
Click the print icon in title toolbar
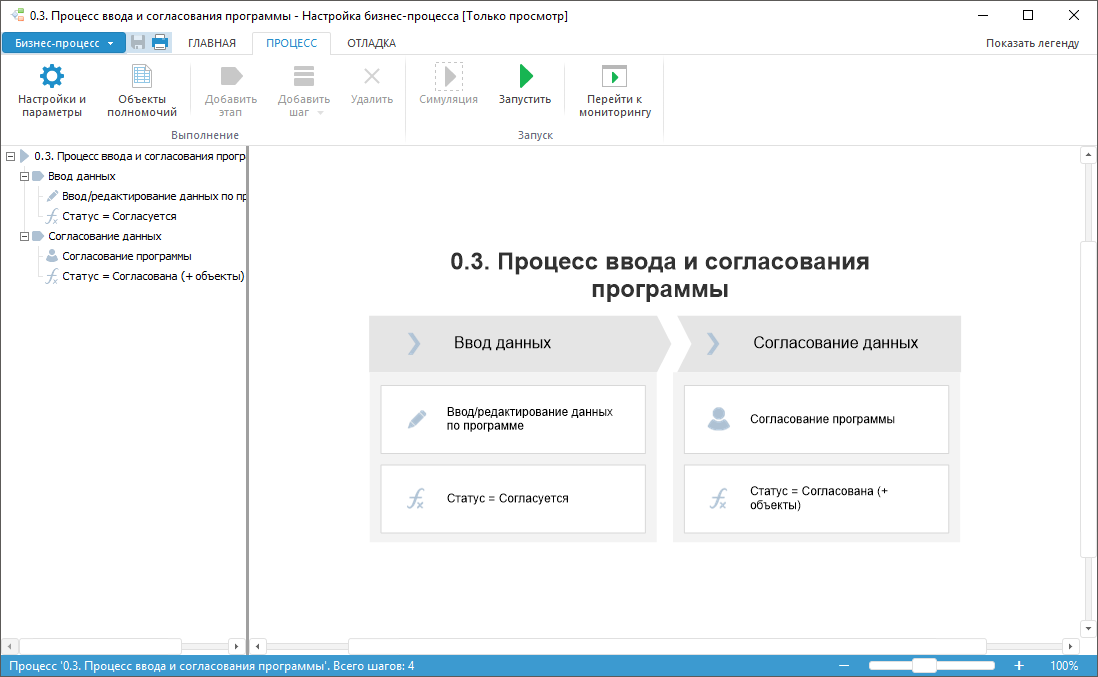pyautogui.click(x=160, y=42)
